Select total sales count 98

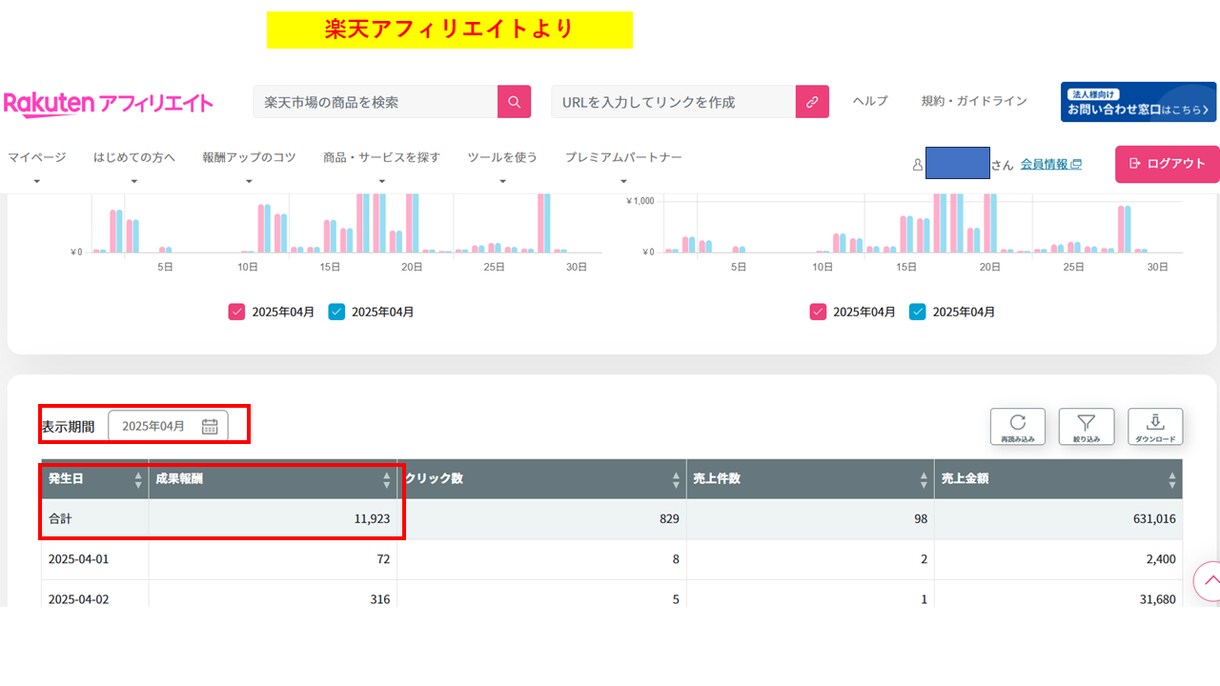(920, 519)
